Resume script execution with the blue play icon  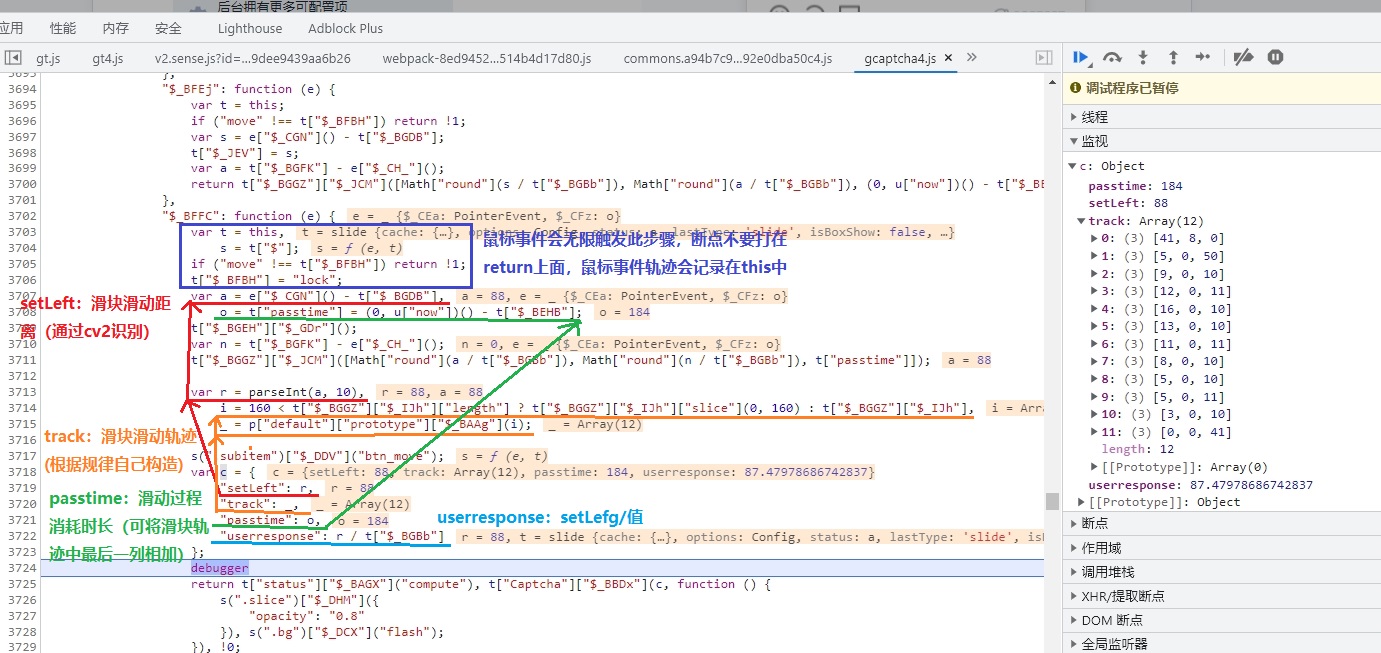1081,58
